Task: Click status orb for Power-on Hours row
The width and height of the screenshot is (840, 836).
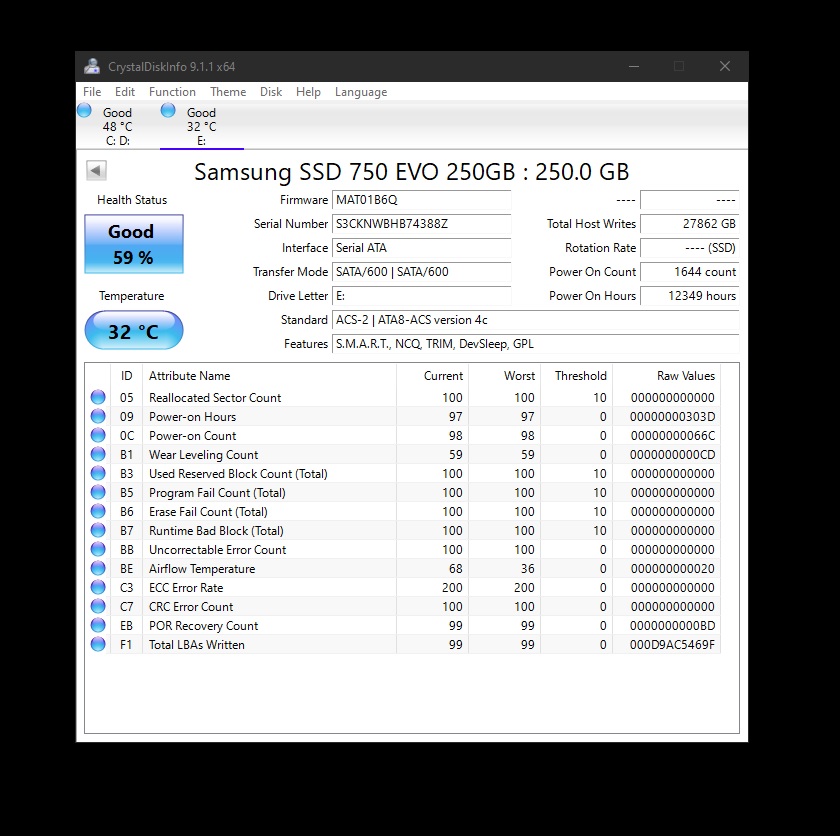Action: click(x=98, y=416)
